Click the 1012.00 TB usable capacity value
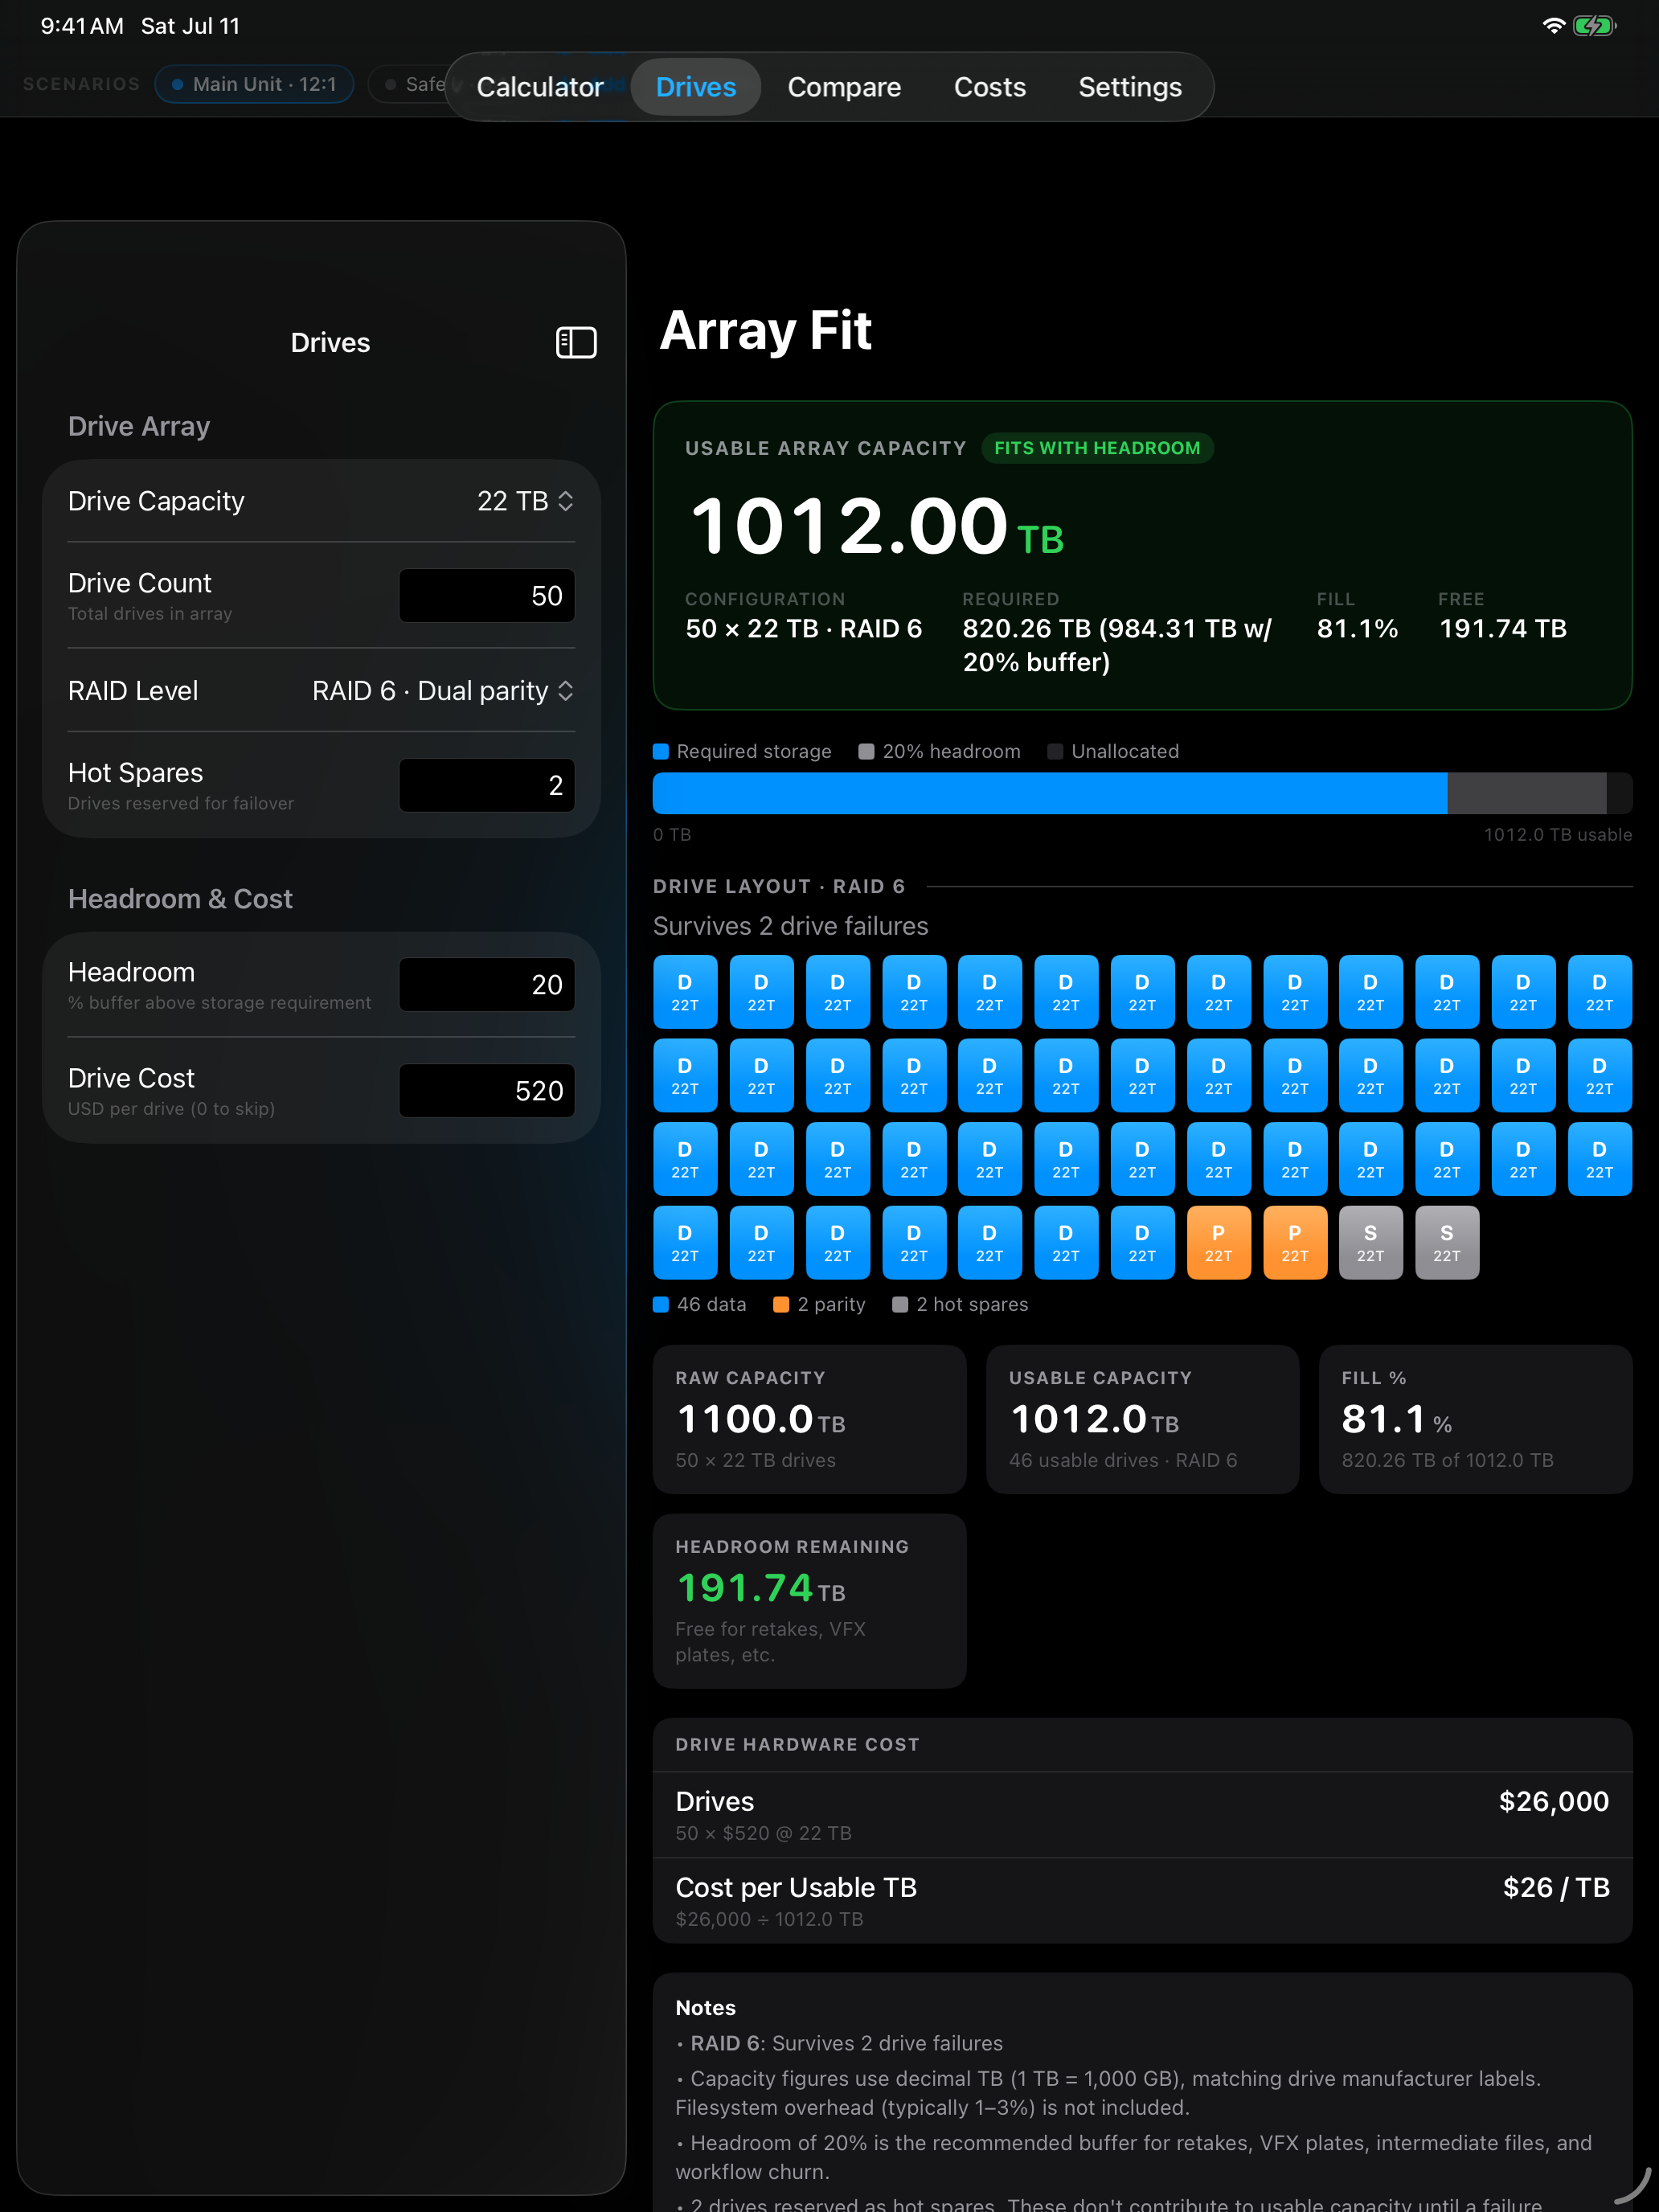This screenshot has height=2212, width=1659. (877, 527)
